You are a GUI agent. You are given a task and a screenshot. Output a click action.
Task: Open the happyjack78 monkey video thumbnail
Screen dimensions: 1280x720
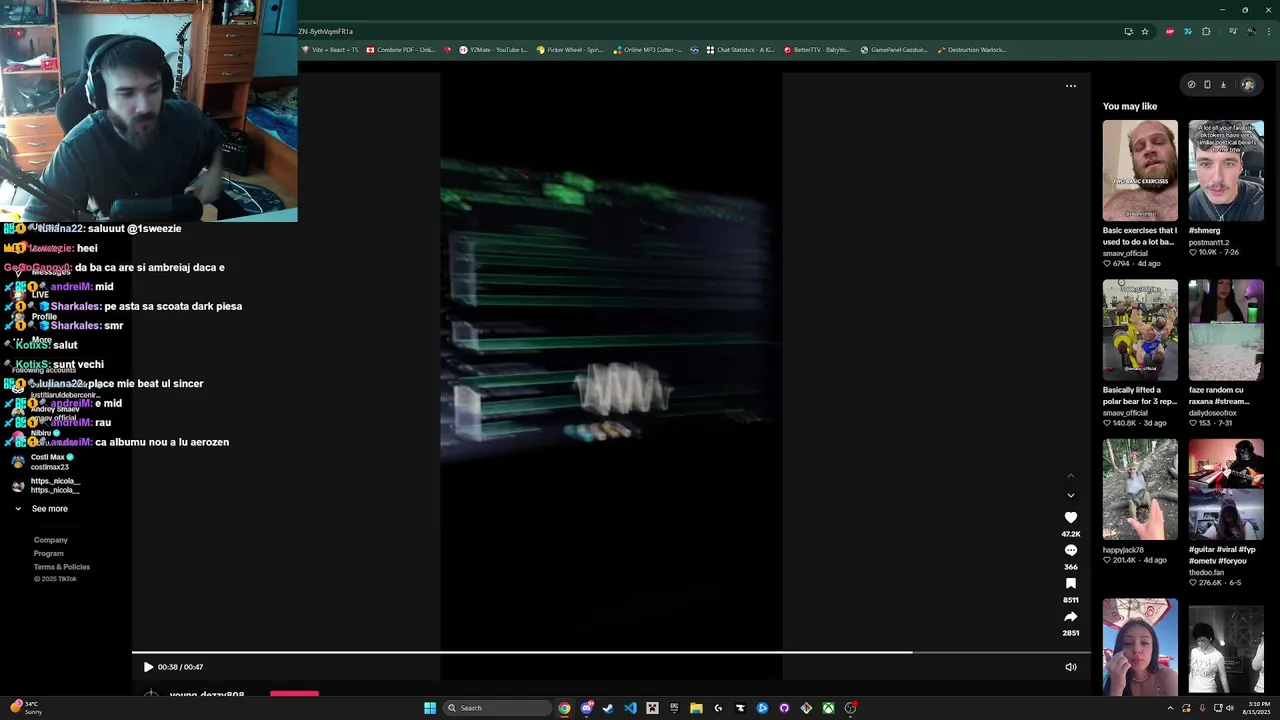tap(1140, 489)
